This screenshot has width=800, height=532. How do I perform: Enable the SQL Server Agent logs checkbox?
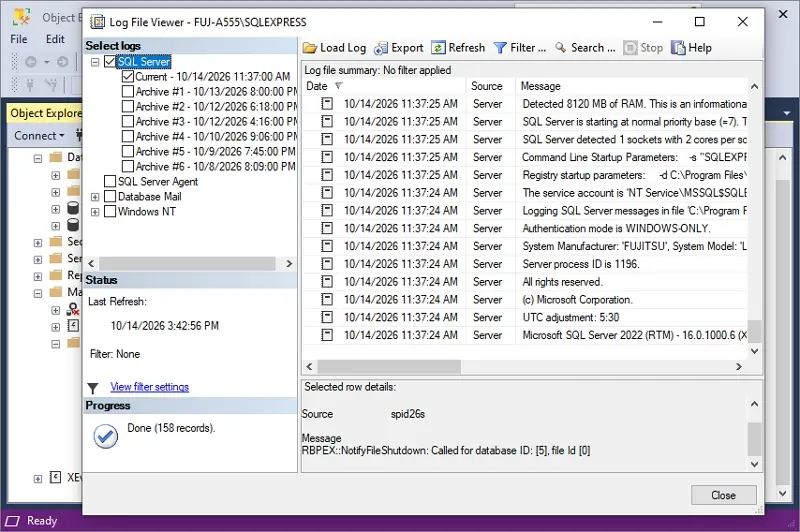[110, 182]
